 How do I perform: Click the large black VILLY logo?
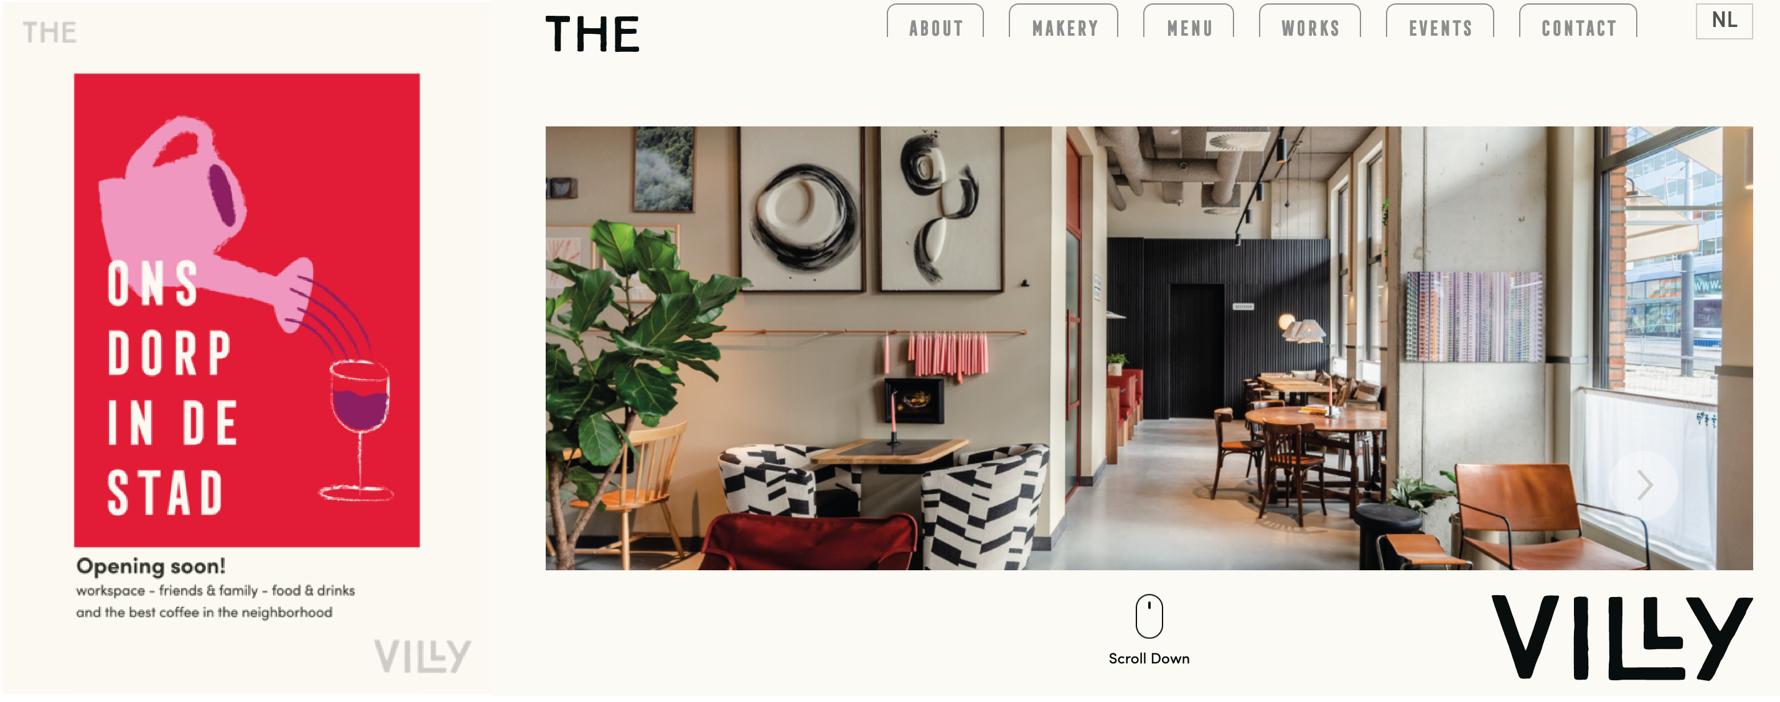click(x=1621, y=638)
